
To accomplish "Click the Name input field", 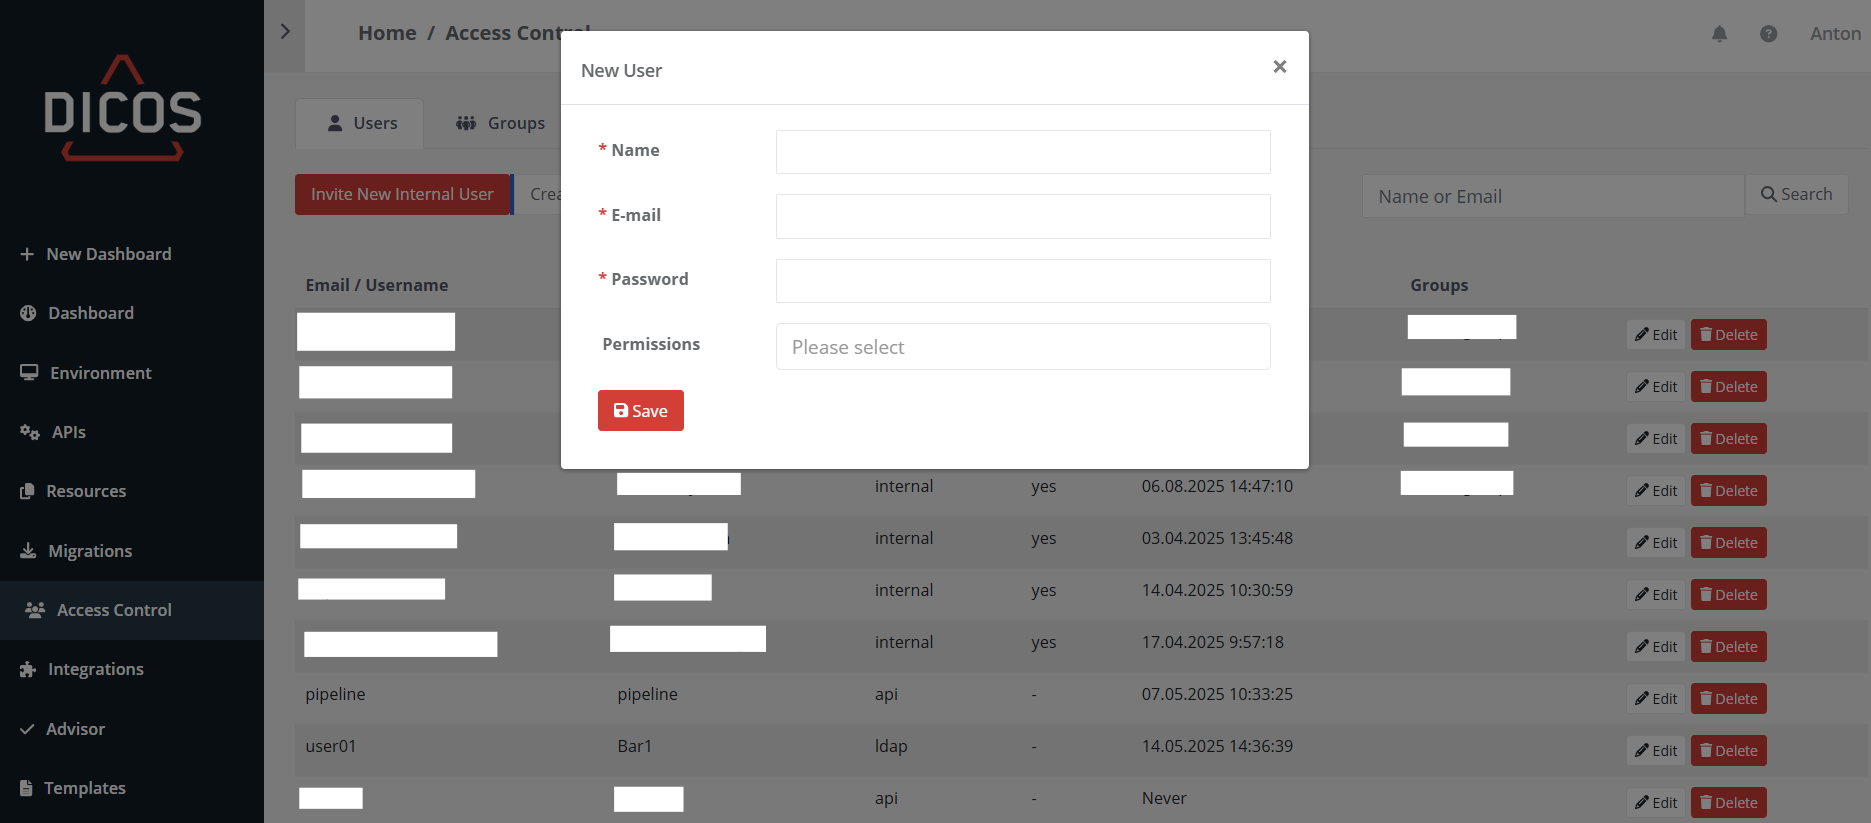I will coord(1022,152).
